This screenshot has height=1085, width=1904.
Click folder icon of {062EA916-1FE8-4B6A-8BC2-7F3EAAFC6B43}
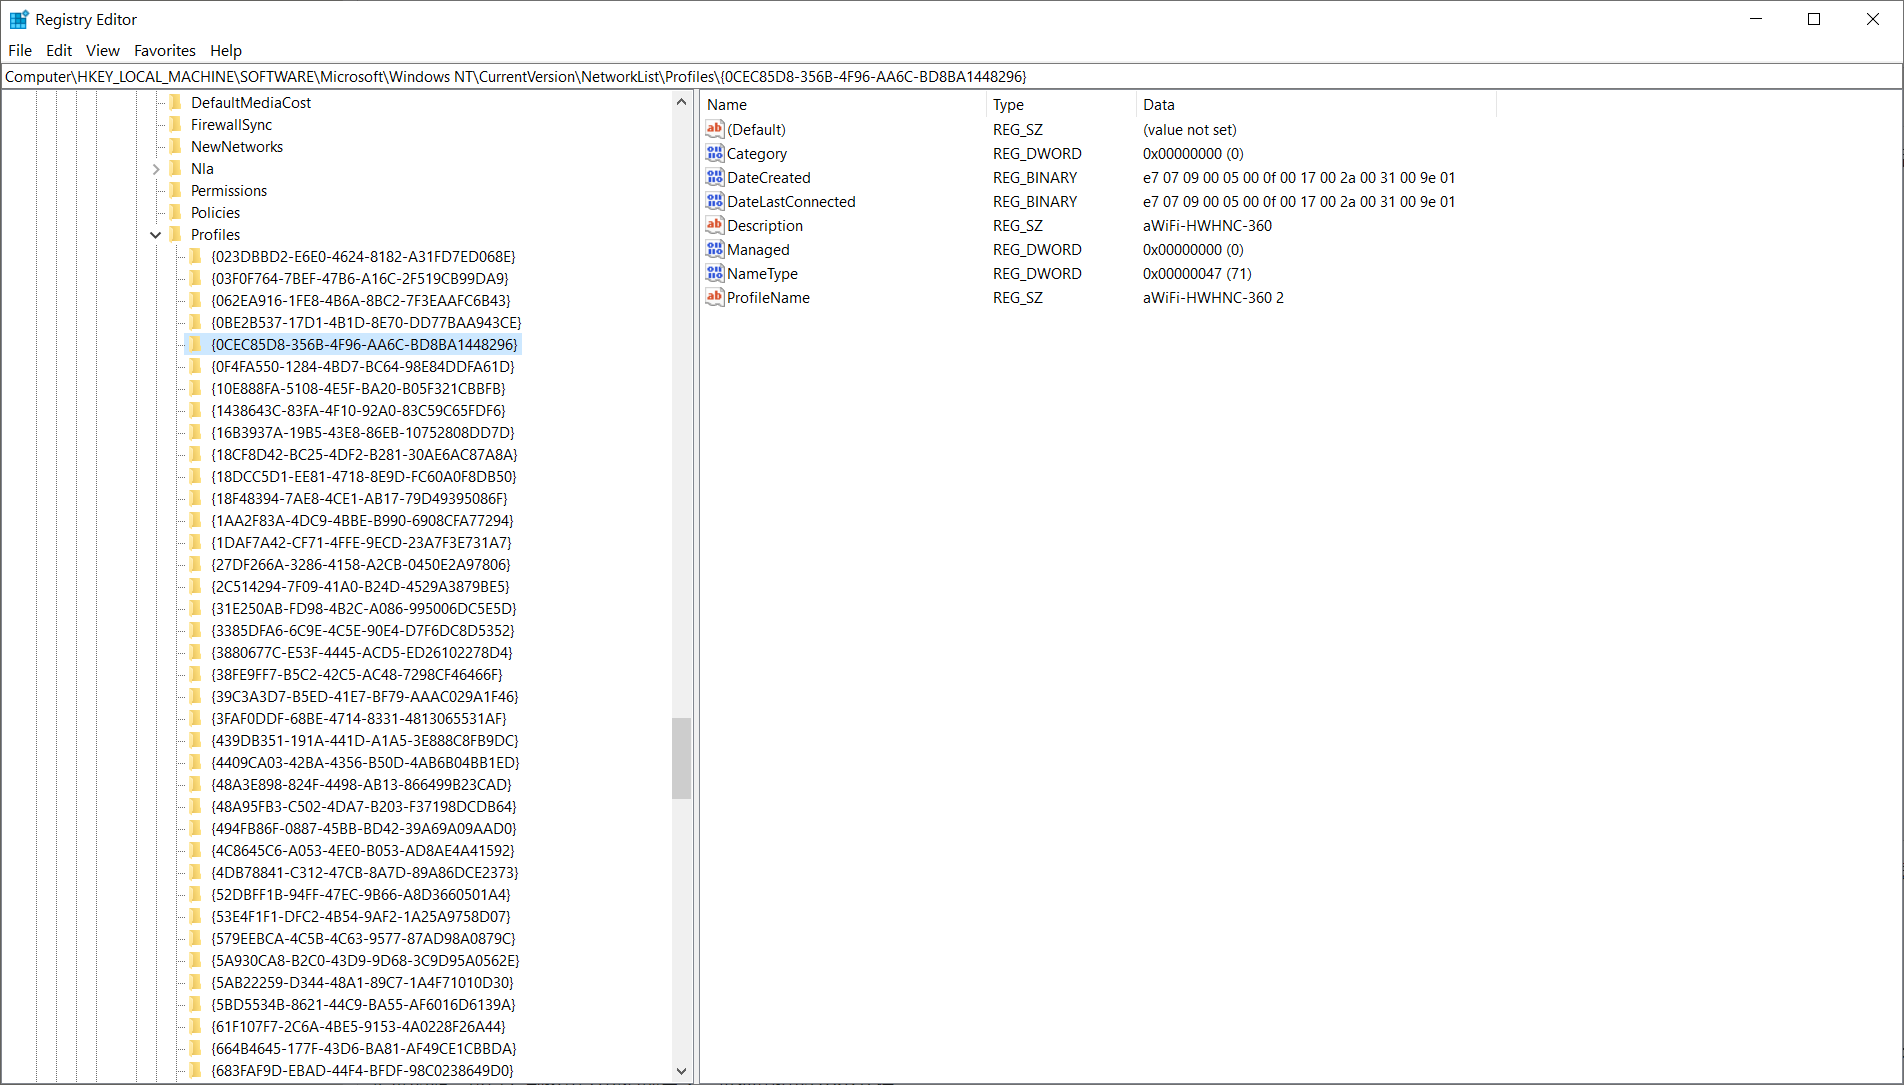(x=196, y=300)
